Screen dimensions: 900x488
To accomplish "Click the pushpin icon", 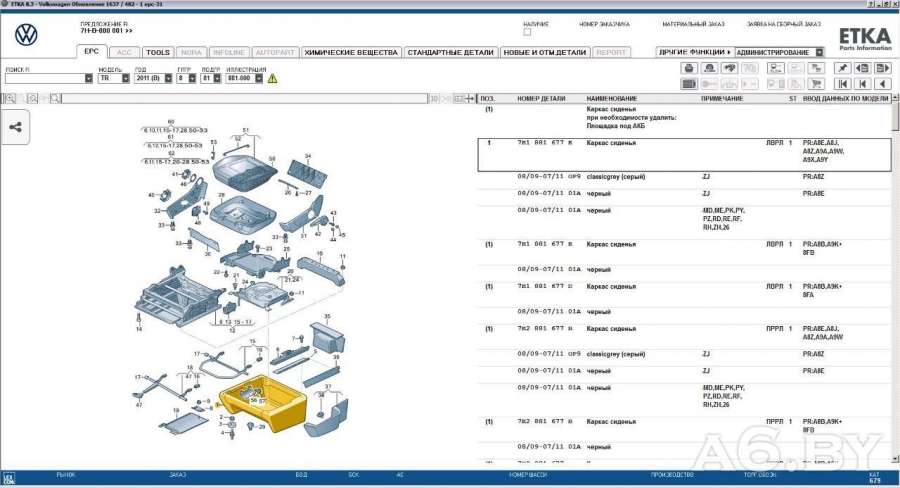I will 842,68.
